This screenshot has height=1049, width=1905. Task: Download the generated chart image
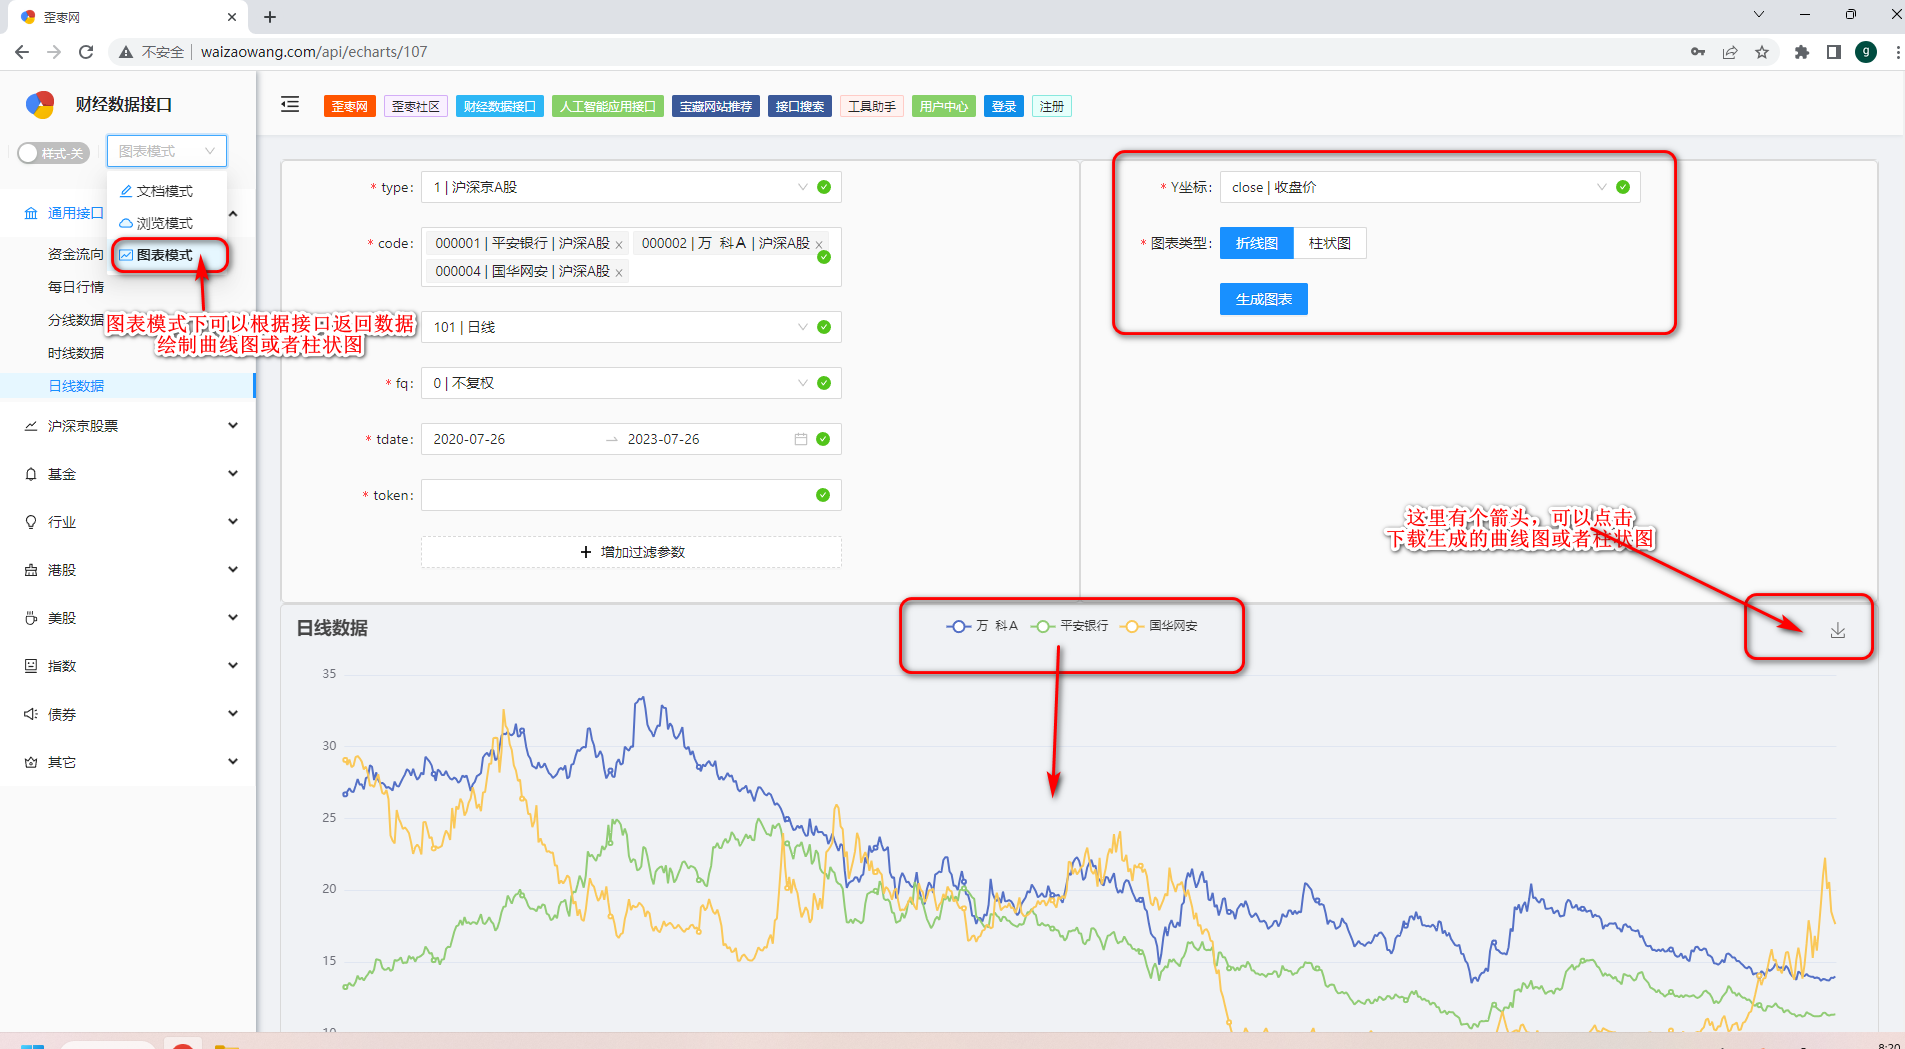[x=1837, y=630]
